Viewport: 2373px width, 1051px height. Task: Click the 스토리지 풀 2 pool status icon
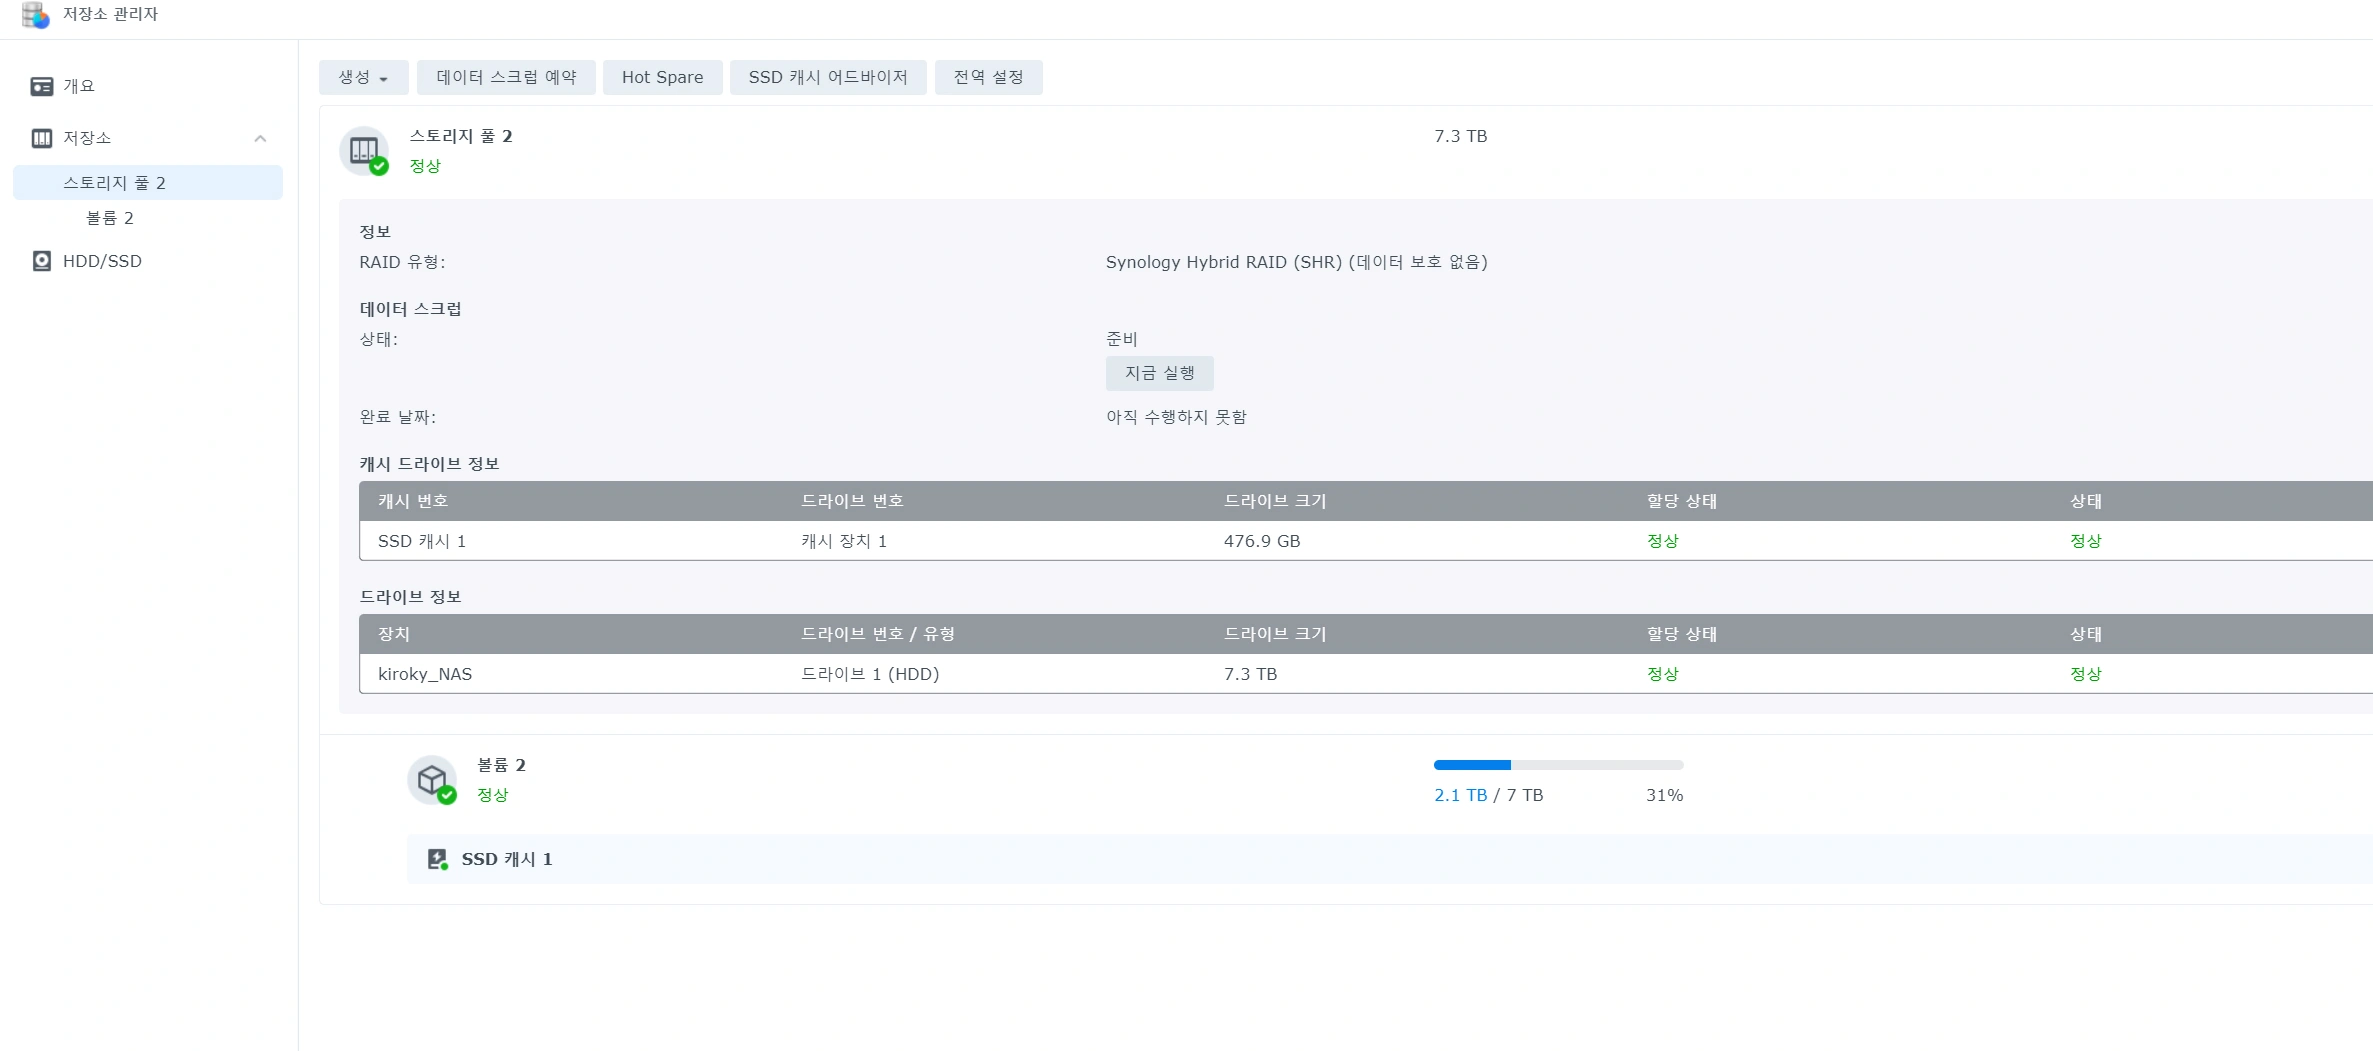coord(364,151)
